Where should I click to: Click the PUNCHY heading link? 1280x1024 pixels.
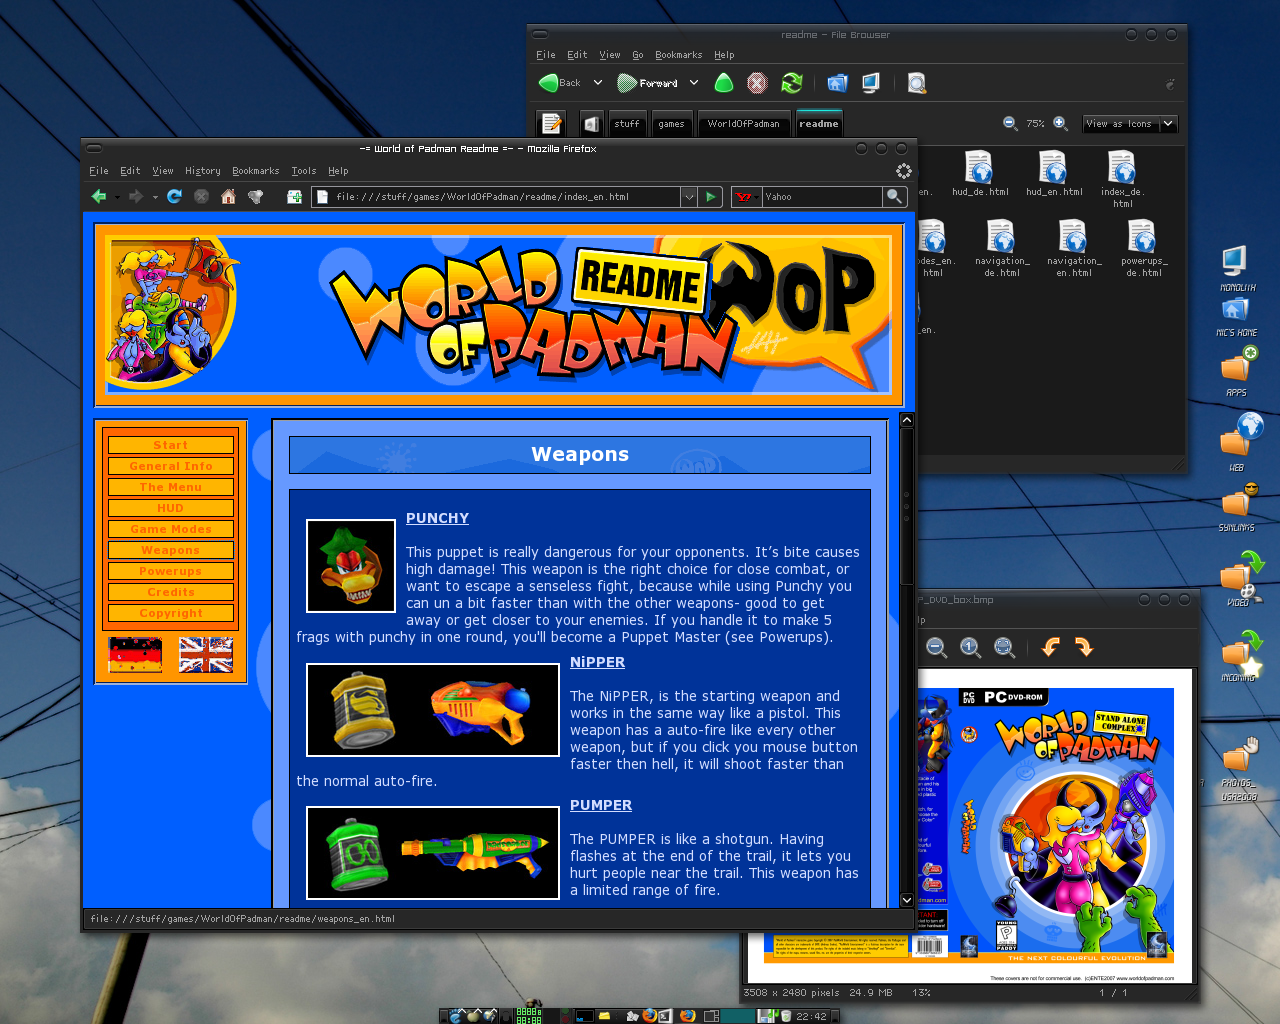[x=437, y=518]
